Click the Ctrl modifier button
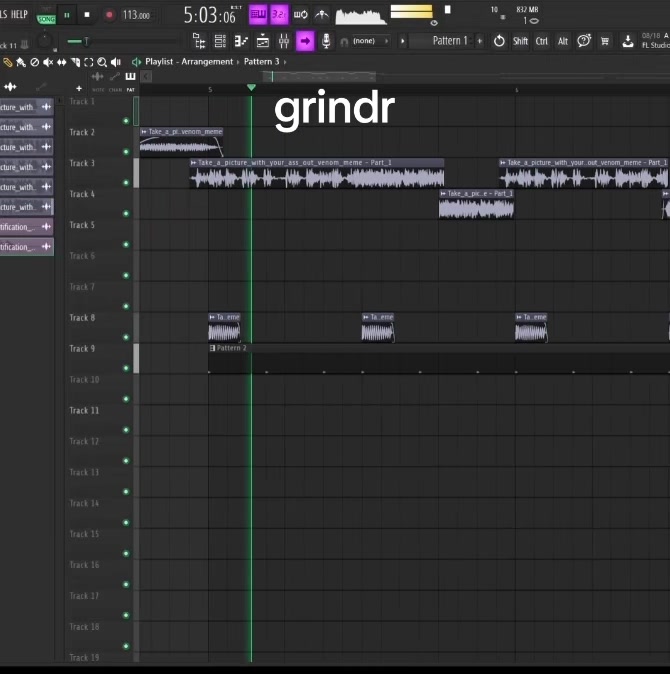 [x=542, y=41]
